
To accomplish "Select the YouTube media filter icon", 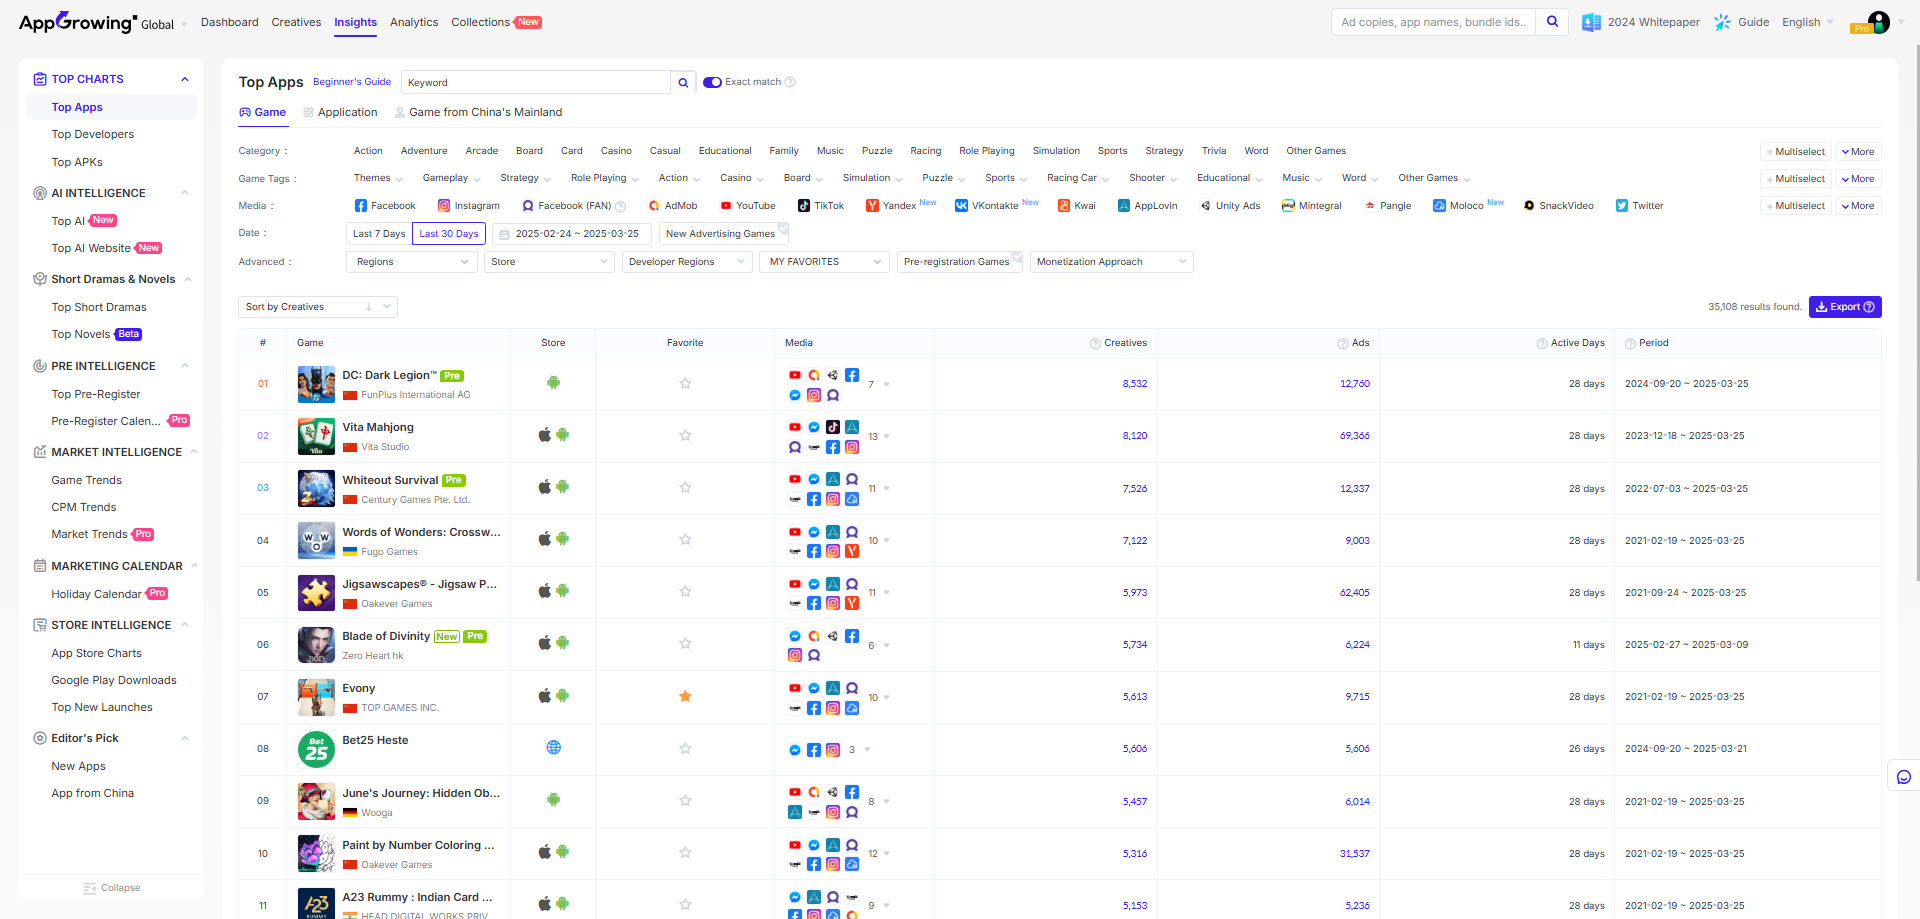I will pyautogui.click(x=726, y=206).
